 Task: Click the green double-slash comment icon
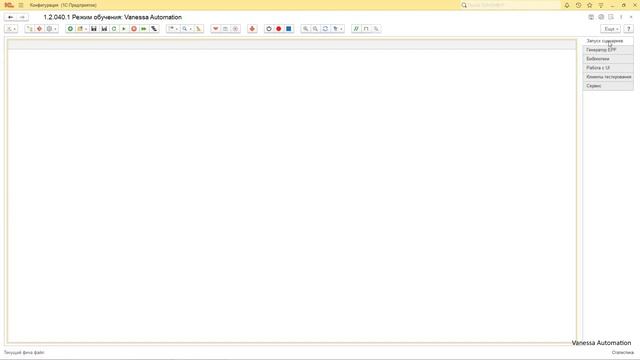point(356,29)
